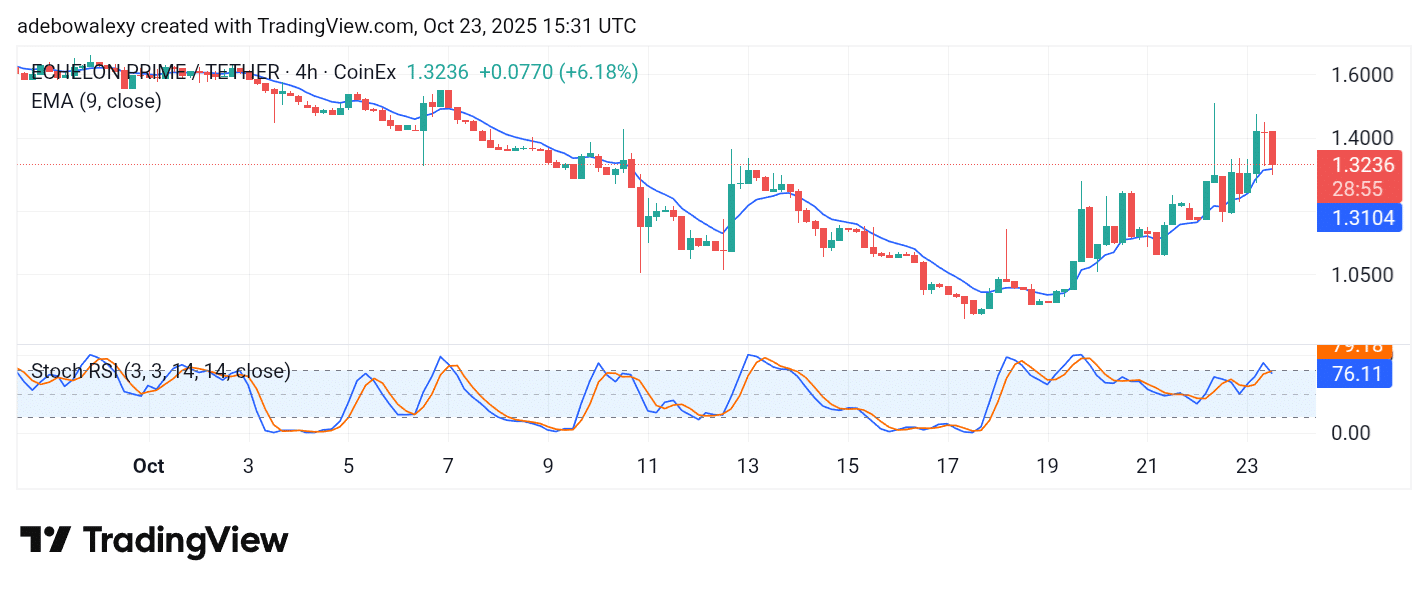Select the Stoch RSI indicator label
The height and width of the screenshot is (591, 1428).
click(160, 372)
